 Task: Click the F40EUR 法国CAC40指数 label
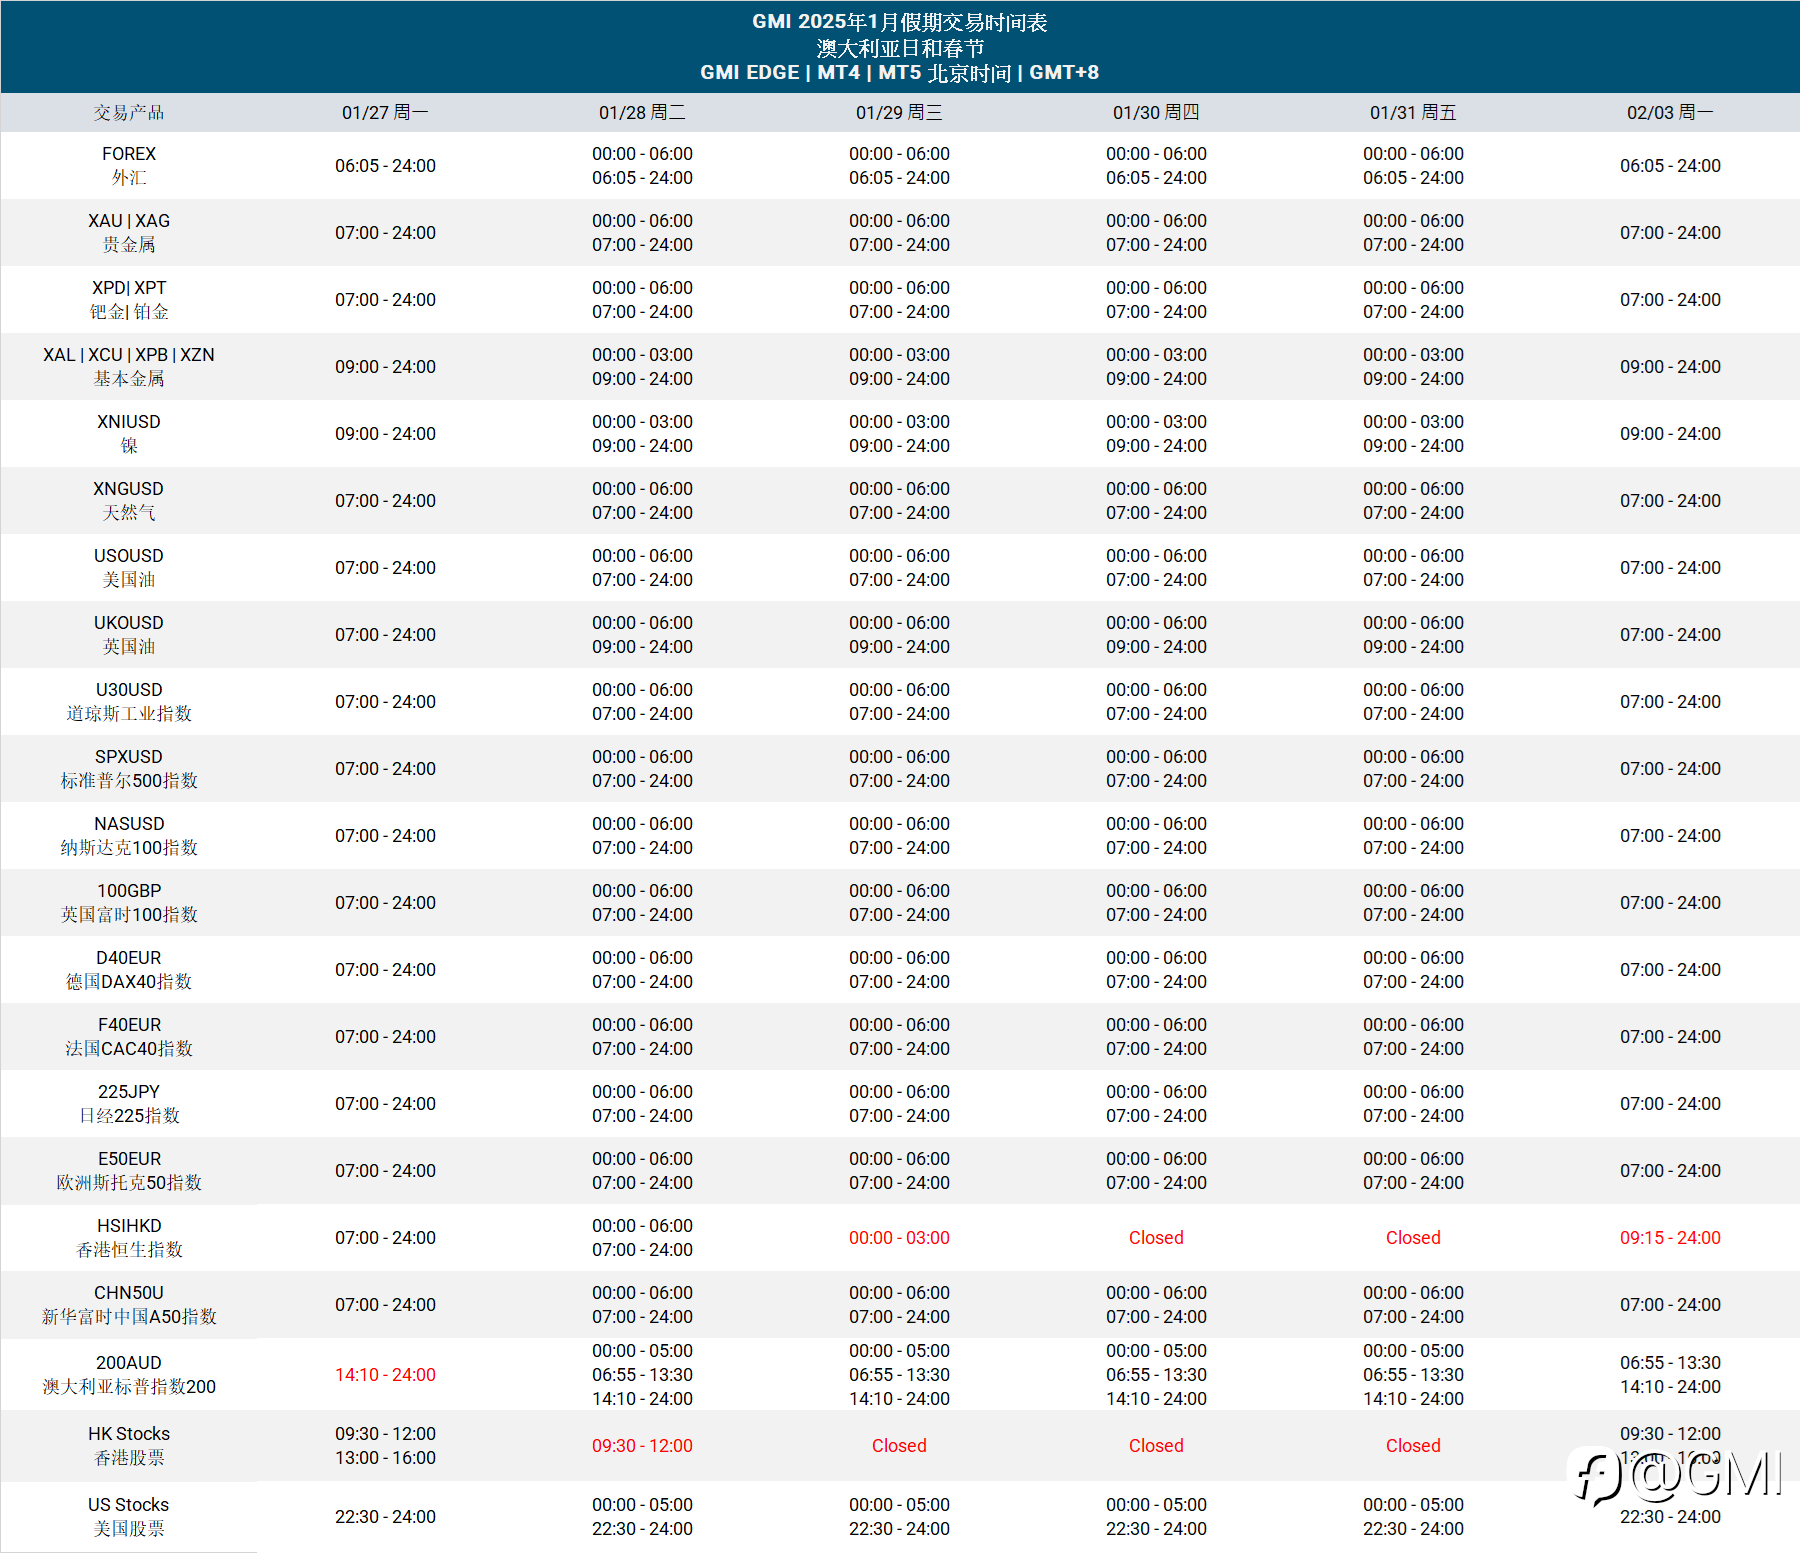(x=129, y=1037)
